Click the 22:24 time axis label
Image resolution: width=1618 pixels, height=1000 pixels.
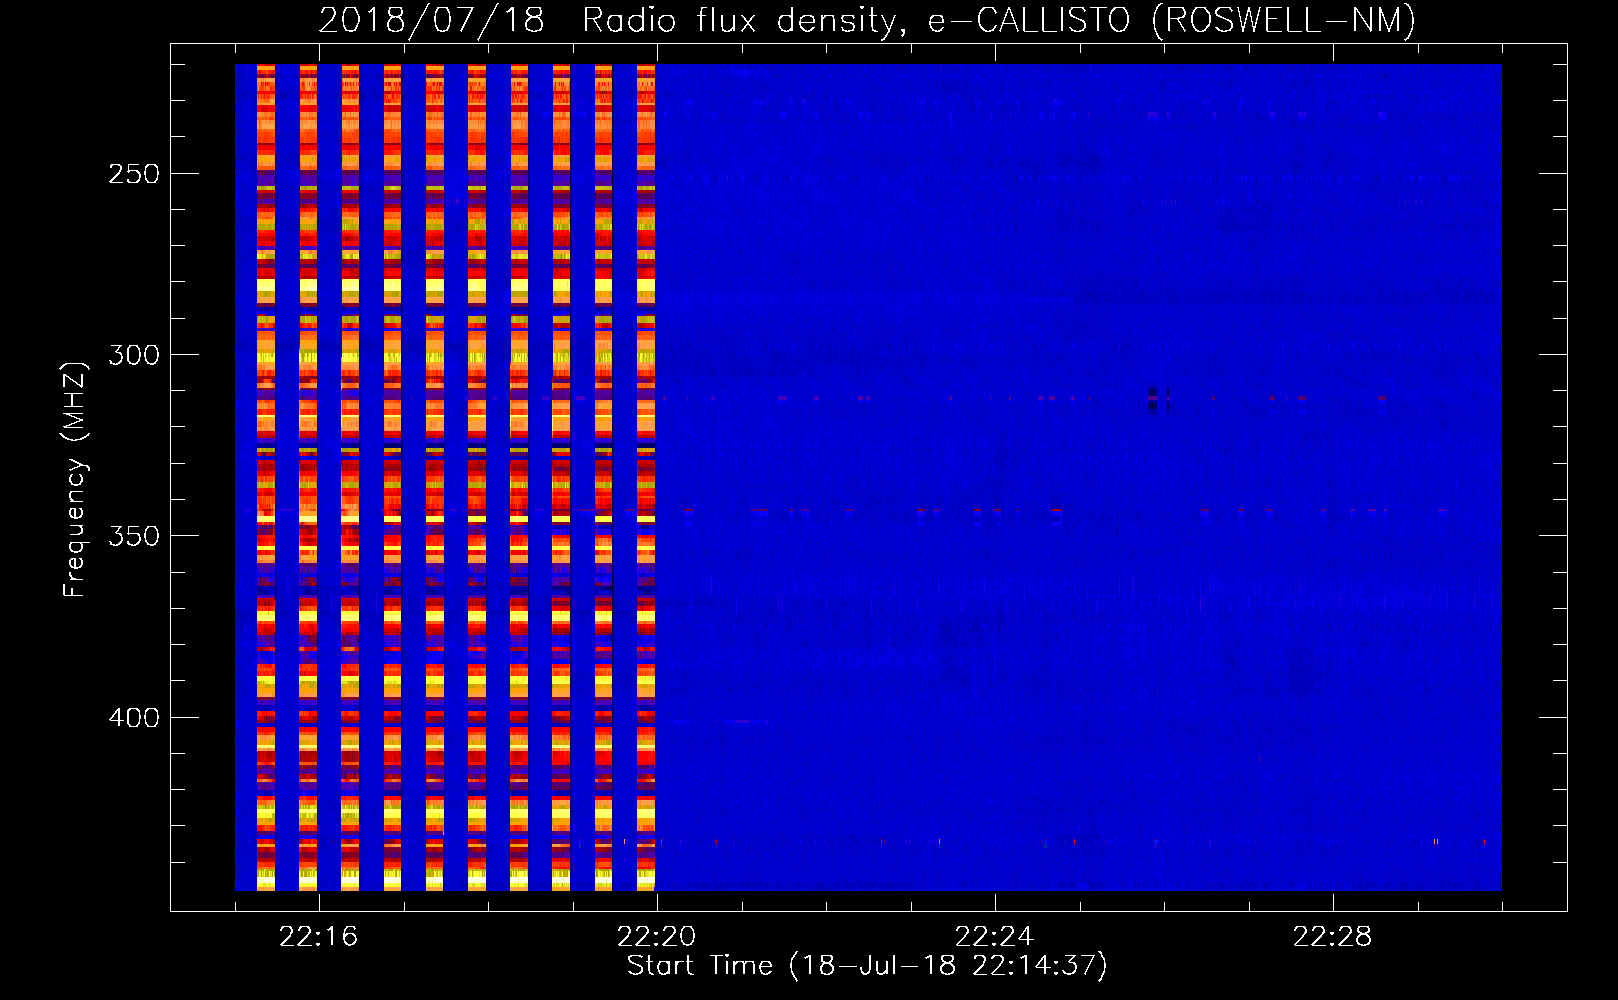coord(994,936)
